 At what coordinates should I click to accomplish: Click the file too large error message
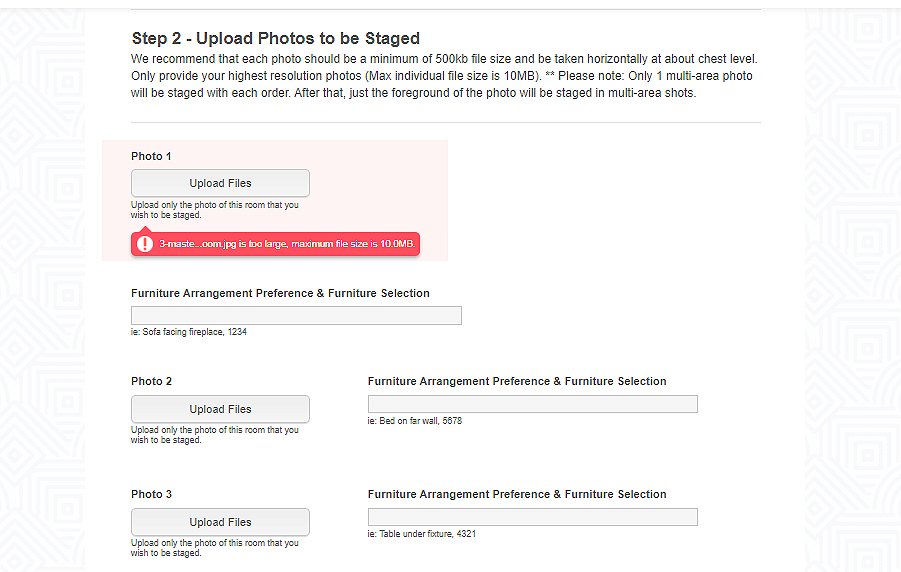coord(287,244)
